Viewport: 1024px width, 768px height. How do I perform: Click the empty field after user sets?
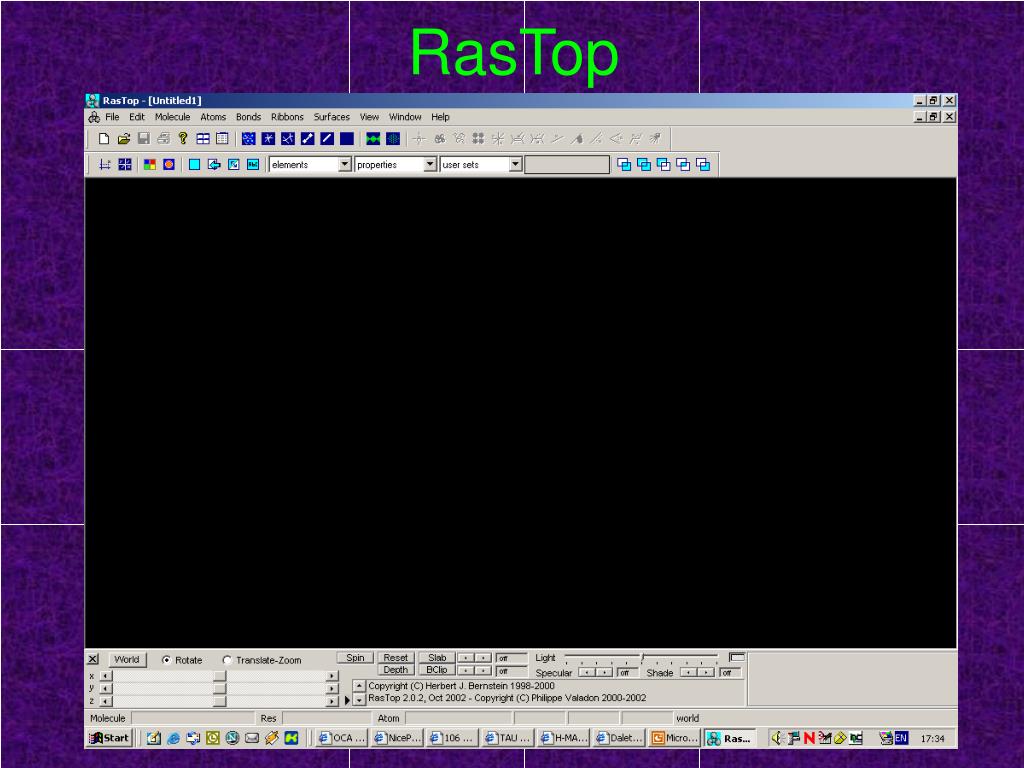tap(567, 165)
